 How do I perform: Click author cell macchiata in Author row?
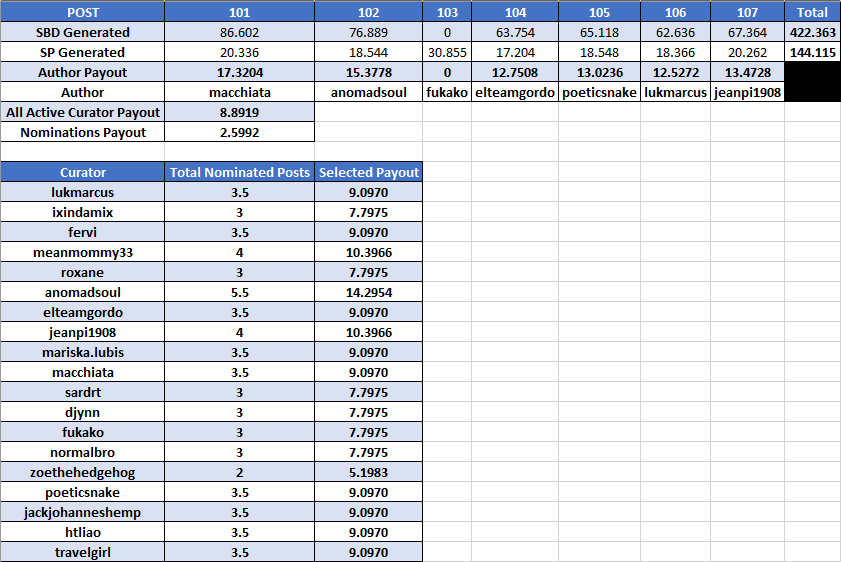tap(239, 92)
